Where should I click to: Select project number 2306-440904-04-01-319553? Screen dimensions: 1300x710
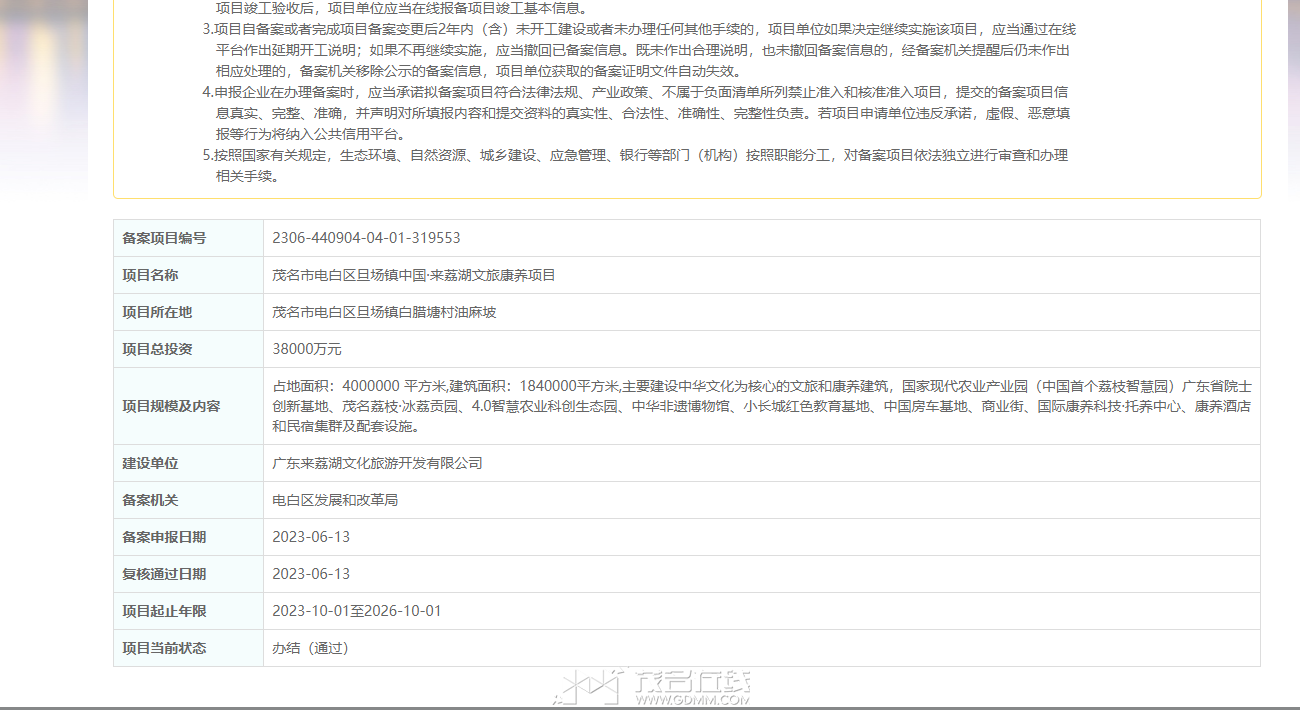[x=366, y=238]
